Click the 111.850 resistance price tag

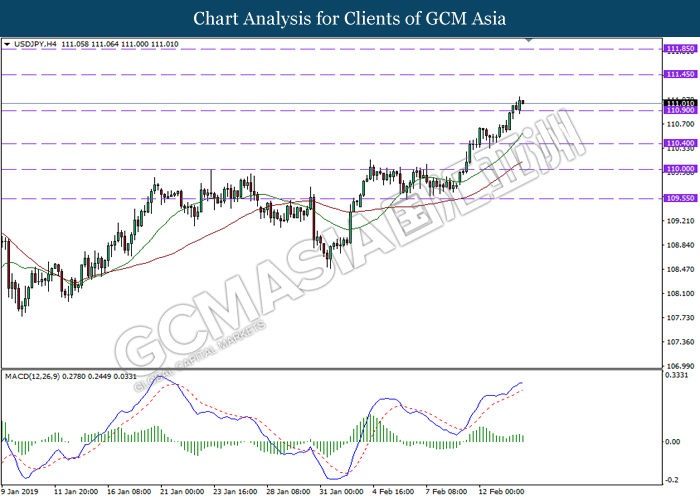pyautogui.click(x=680, y=48)
